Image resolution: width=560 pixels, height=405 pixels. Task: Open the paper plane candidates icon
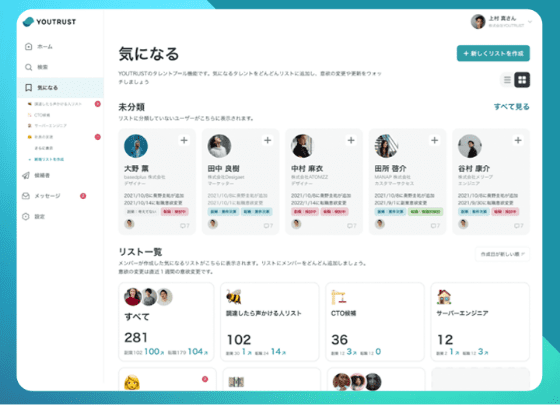coord(26,175)
